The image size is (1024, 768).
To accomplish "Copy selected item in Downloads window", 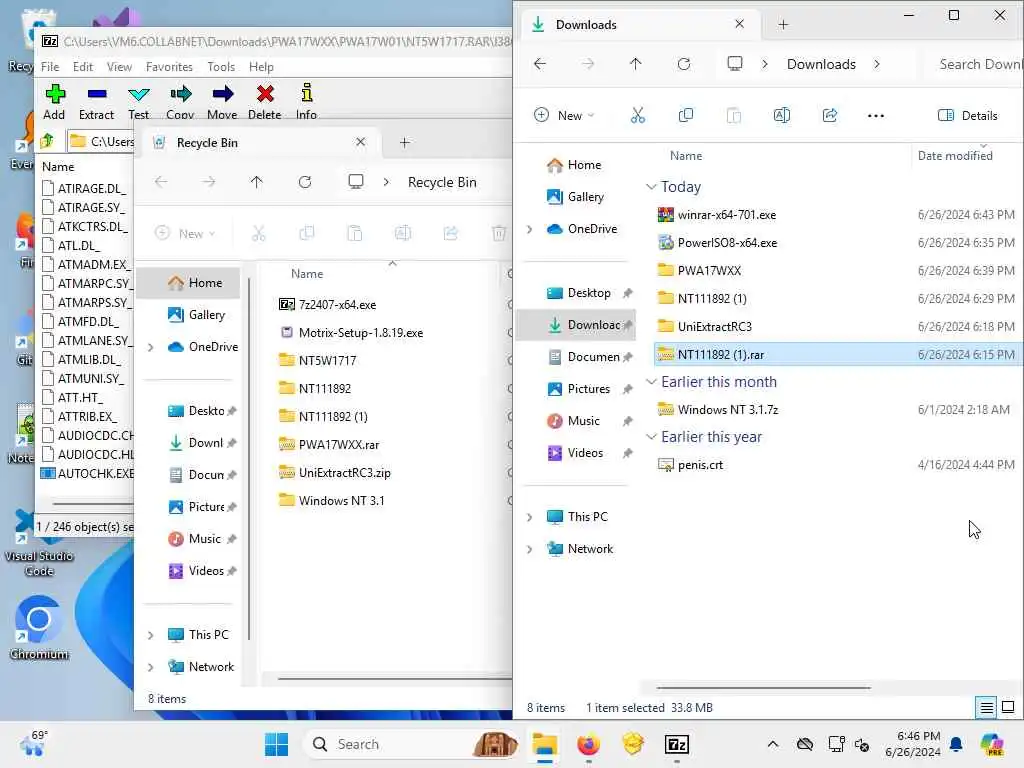I will [x=686, y=116].
